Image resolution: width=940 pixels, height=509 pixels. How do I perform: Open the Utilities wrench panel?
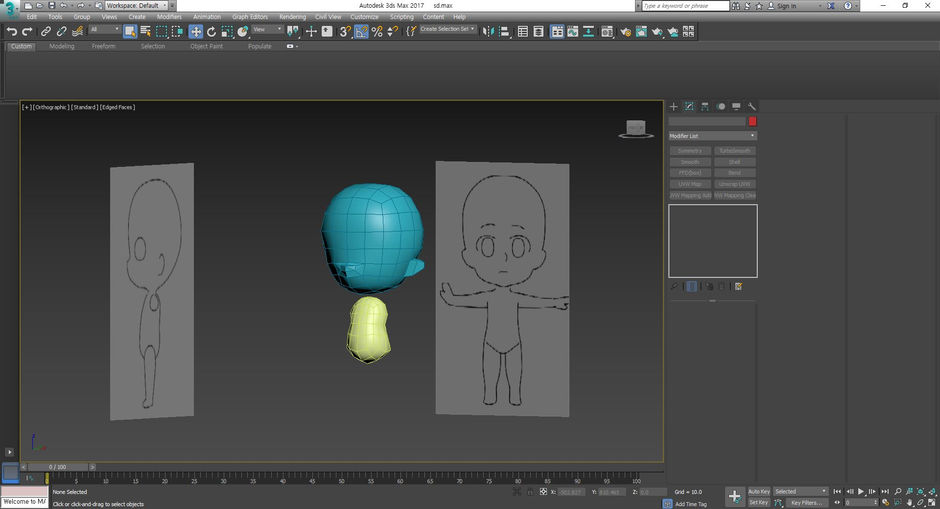tap(752, 106)
